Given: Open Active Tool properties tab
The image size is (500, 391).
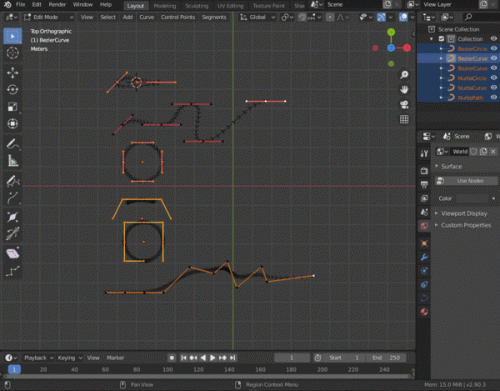Looking at the screenshot, I should point(424,153).
